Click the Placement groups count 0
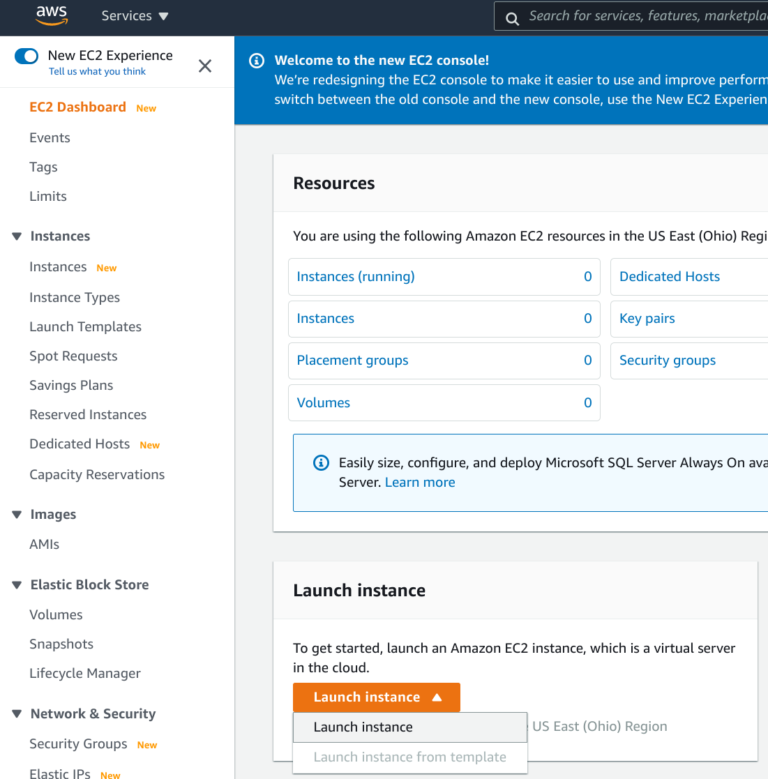This screenshot has height=779, width=768. click(588, 361)
